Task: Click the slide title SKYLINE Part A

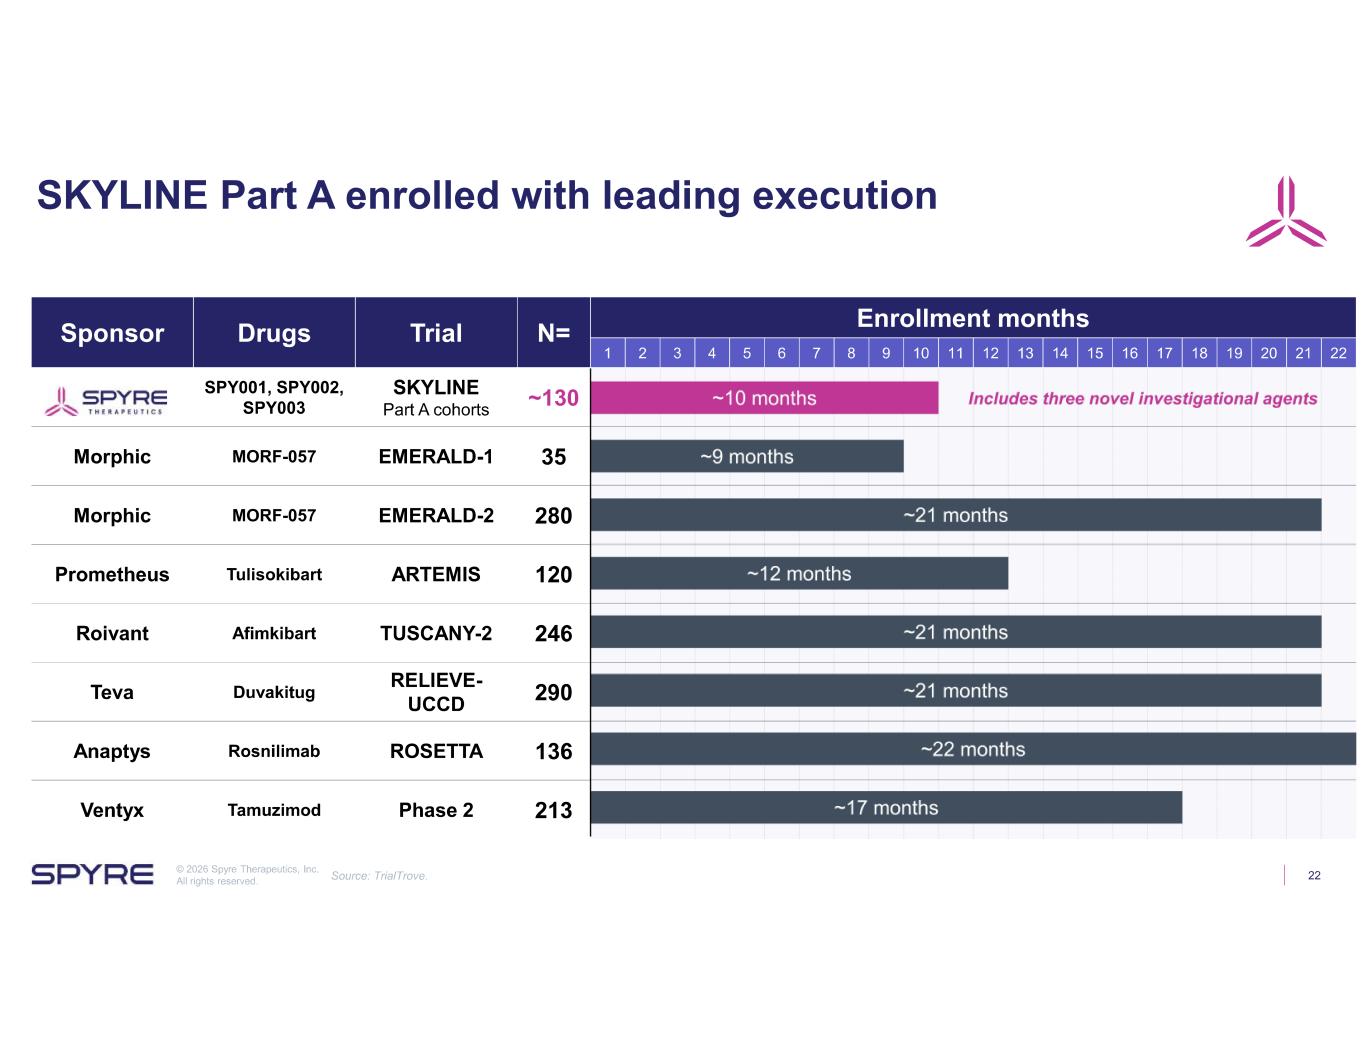Action: (487, 195)
